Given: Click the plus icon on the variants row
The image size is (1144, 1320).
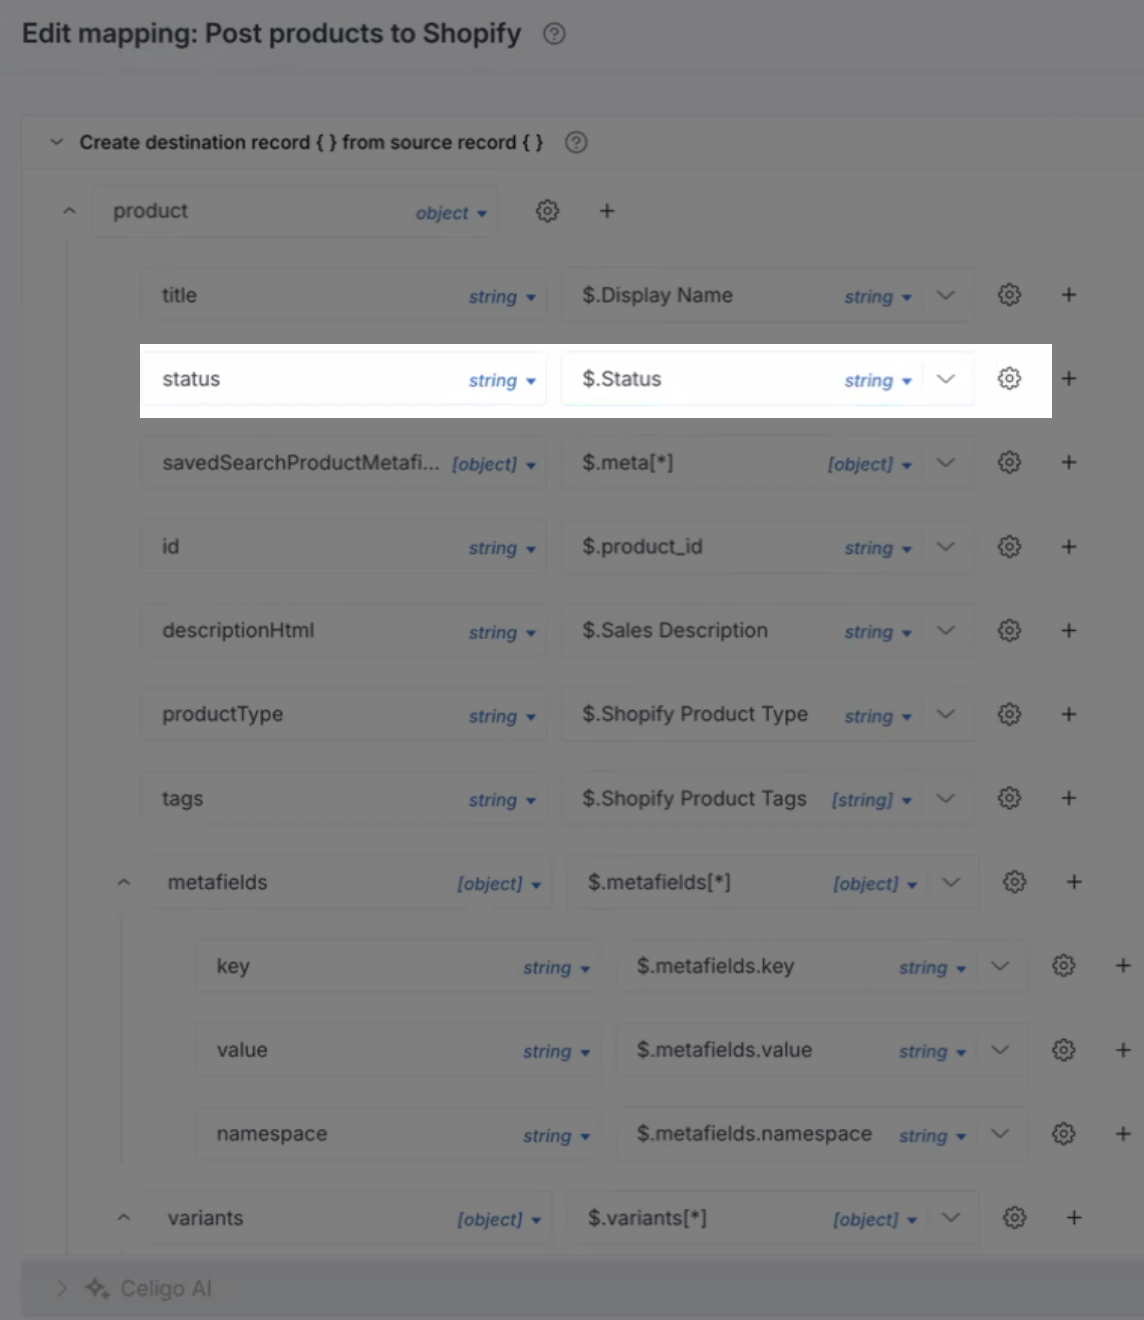Looking at the screenshot, I should coord(1074,1218).
